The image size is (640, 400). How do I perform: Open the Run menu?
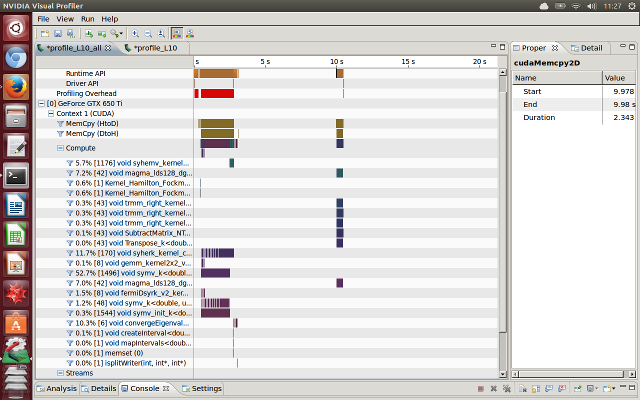[x=87, y=19]
